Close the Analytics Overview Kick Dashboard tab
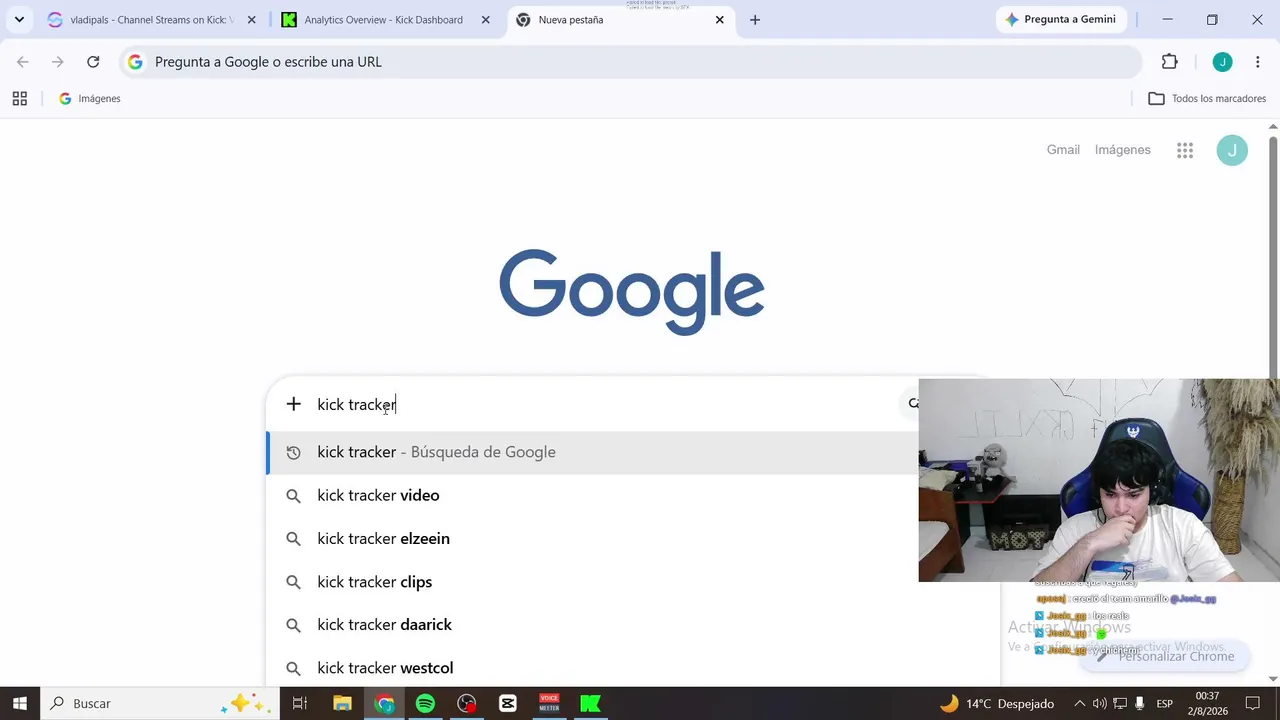 pyautogui.click(x=486, y=20)
